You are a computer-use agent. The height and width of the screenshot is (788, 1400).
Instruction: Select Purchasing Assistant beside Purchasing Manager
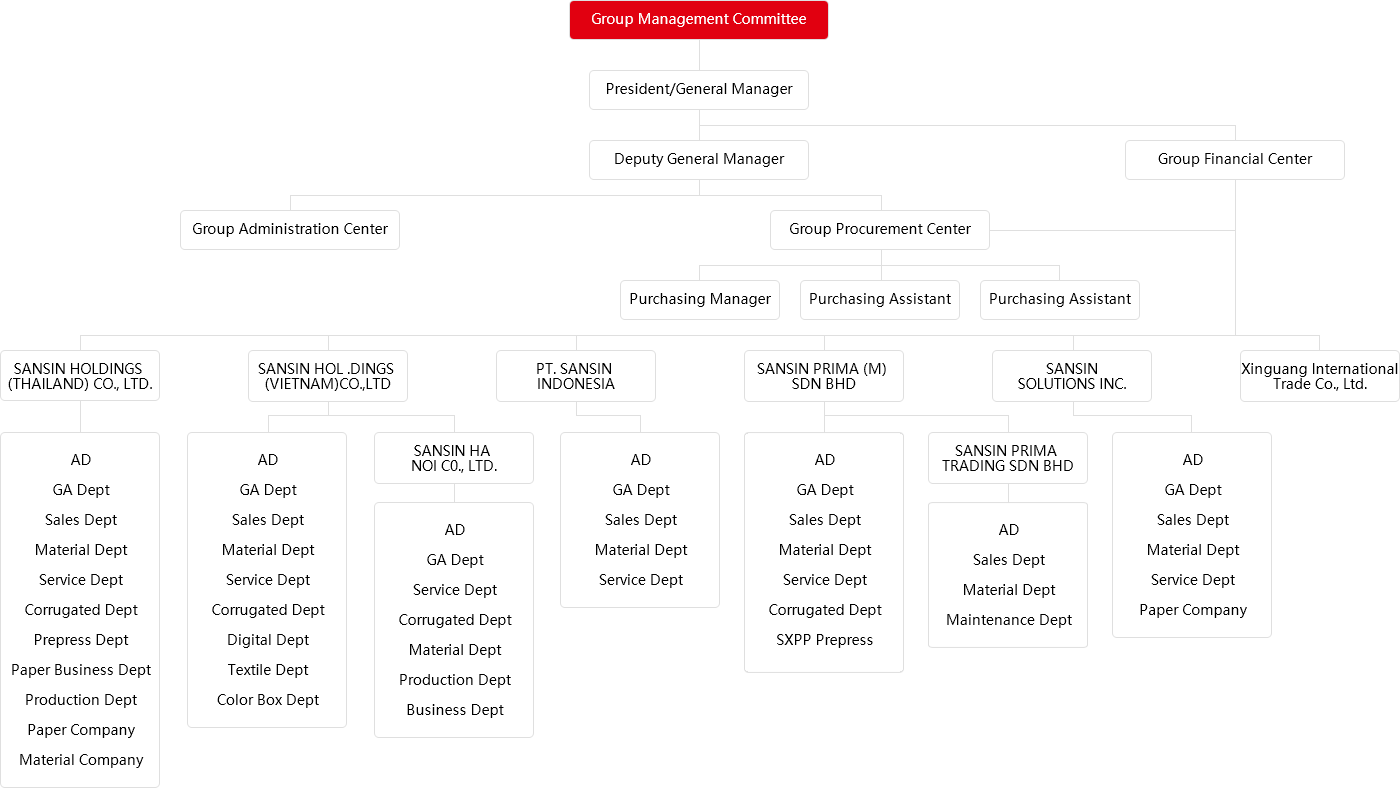pos(880,299)
